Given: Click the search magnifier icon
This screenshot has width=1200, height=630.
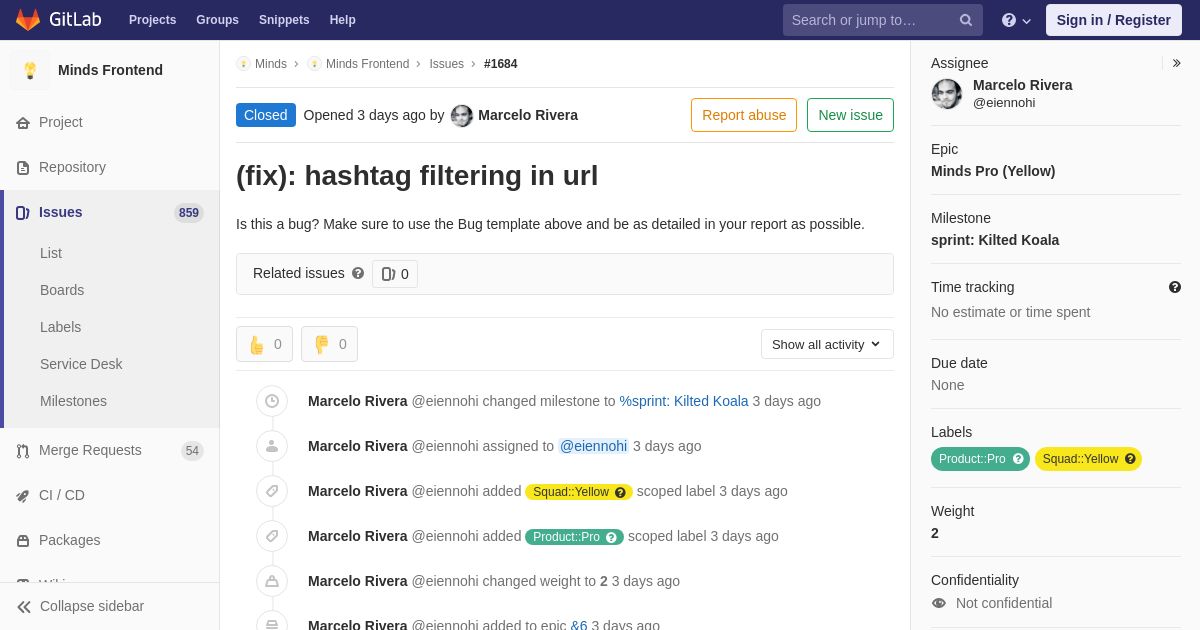Looking at the screenshot, I should [x=966, y=20].
